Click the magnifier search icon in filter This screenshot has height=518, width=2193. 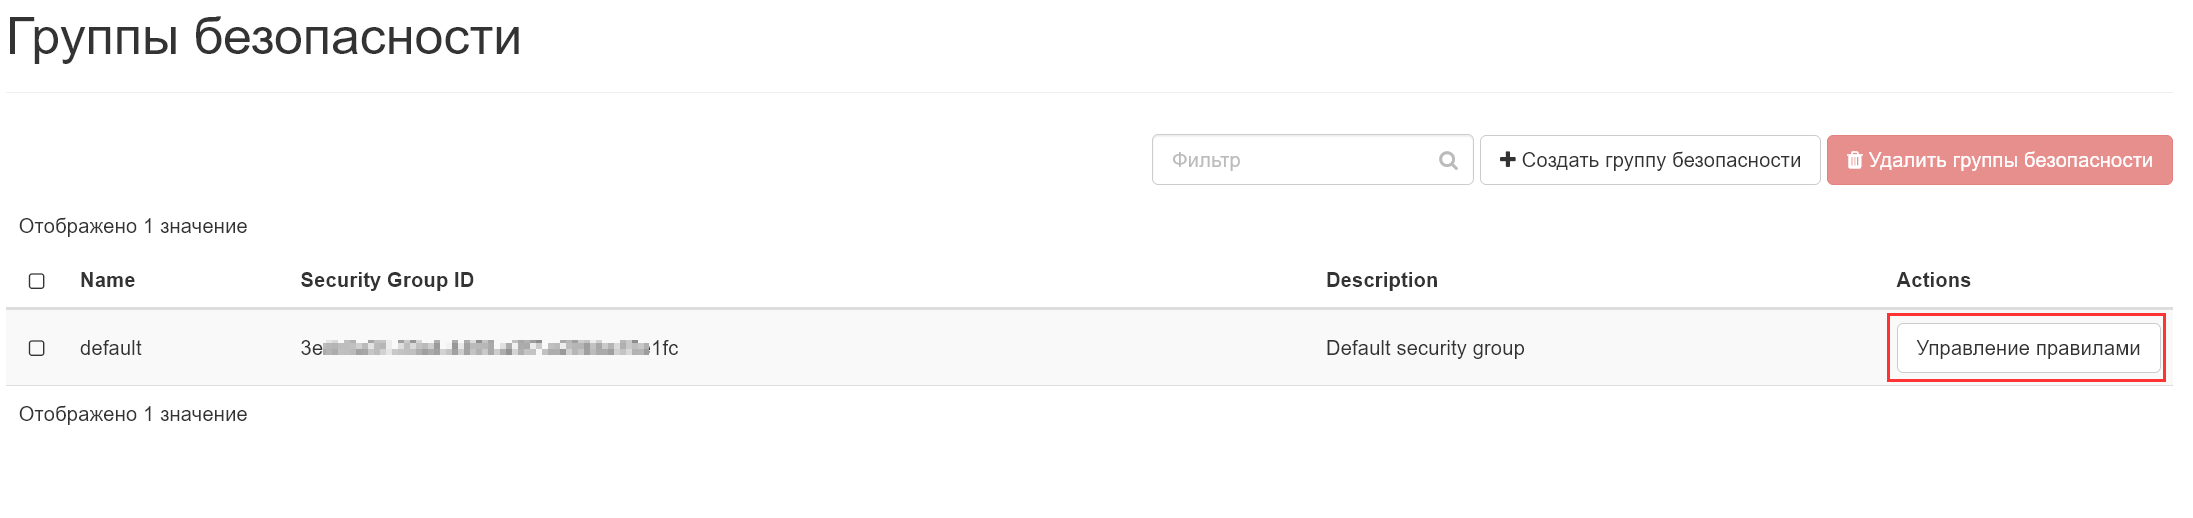(x=1447, y=161)
